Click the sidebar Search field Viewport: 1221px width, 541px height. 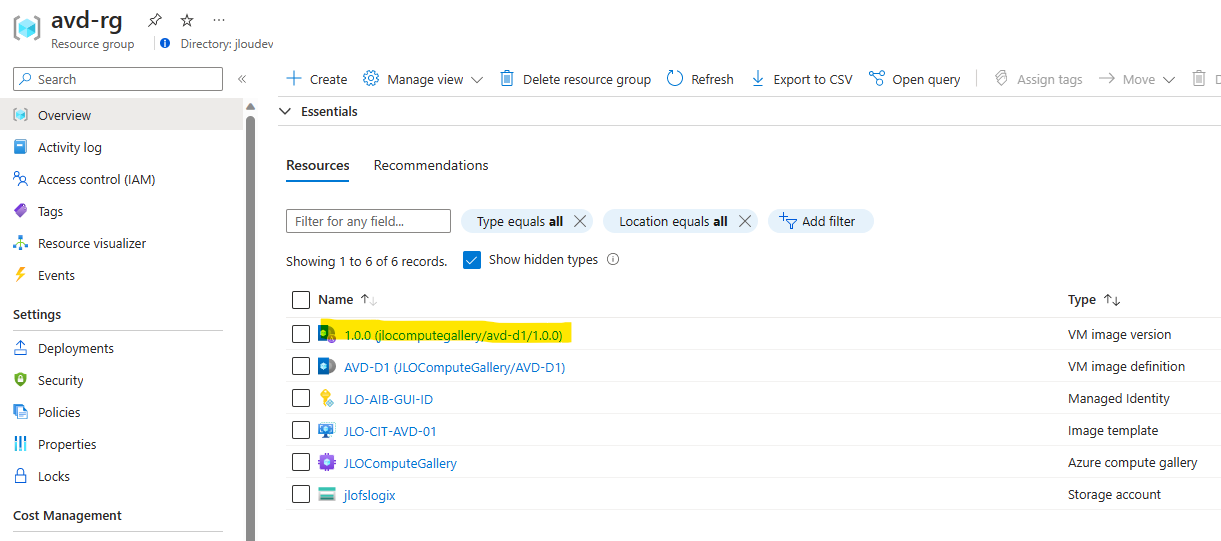pyautogui.click(x=117, y=79)
